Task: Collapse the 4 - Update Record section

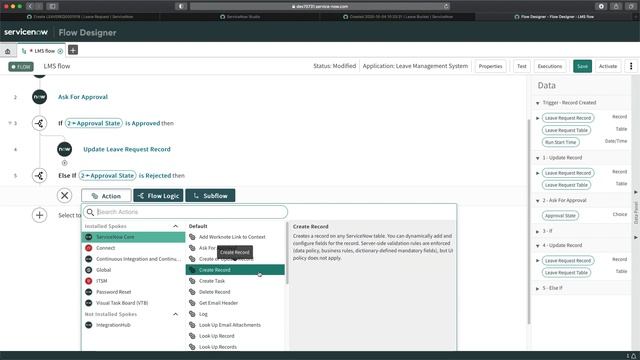Action: (538, 246)
